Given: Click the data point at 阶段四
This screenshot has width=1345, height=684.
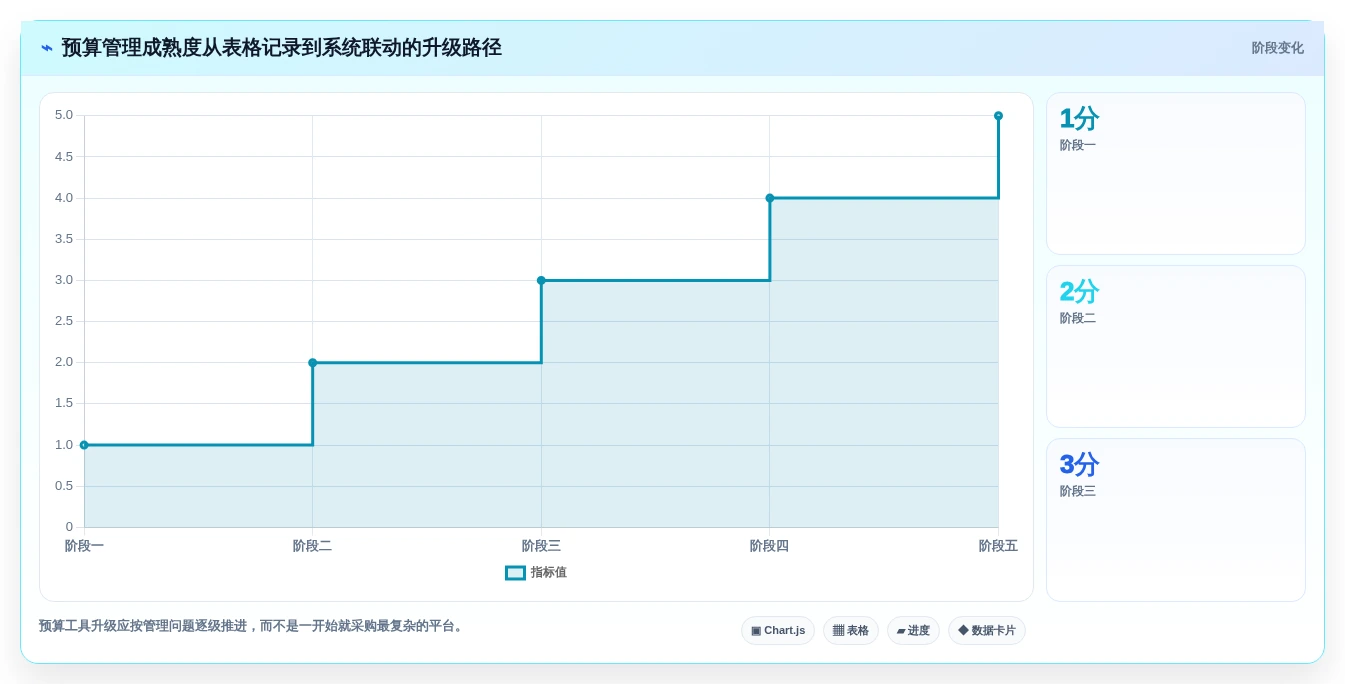Looking at the screenshot, I should (770, 198).
